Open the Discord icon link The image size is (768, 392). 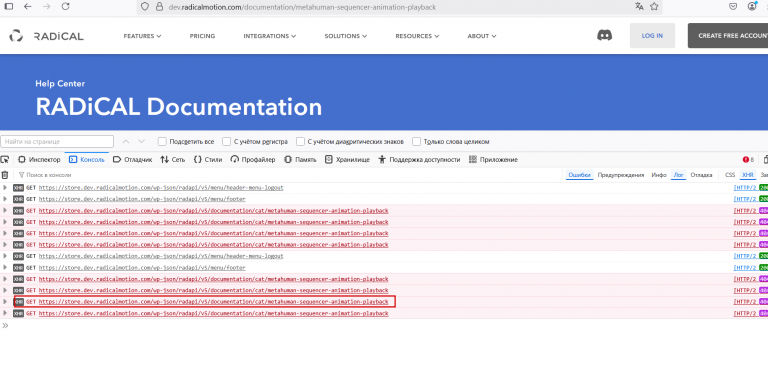[x=604, y=35]
